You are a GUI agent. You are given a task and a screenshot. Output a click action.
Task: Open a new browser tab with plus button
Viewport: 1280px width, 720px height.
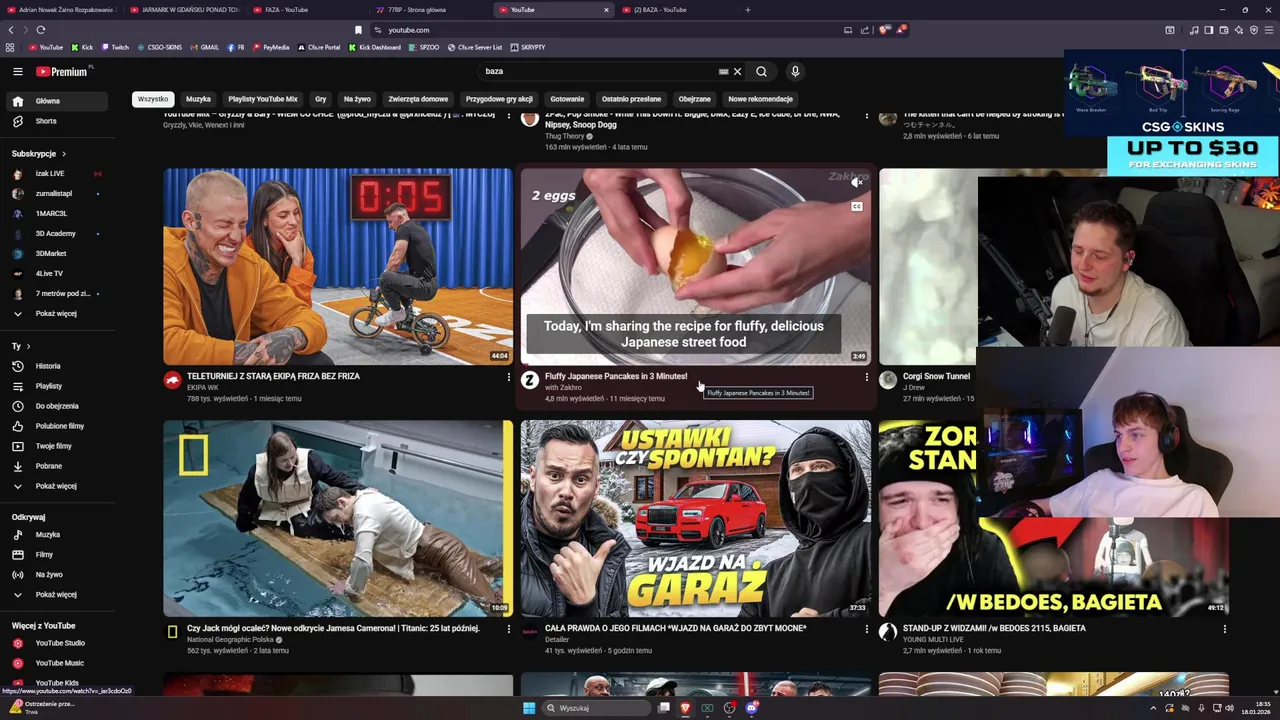point(748,10)
